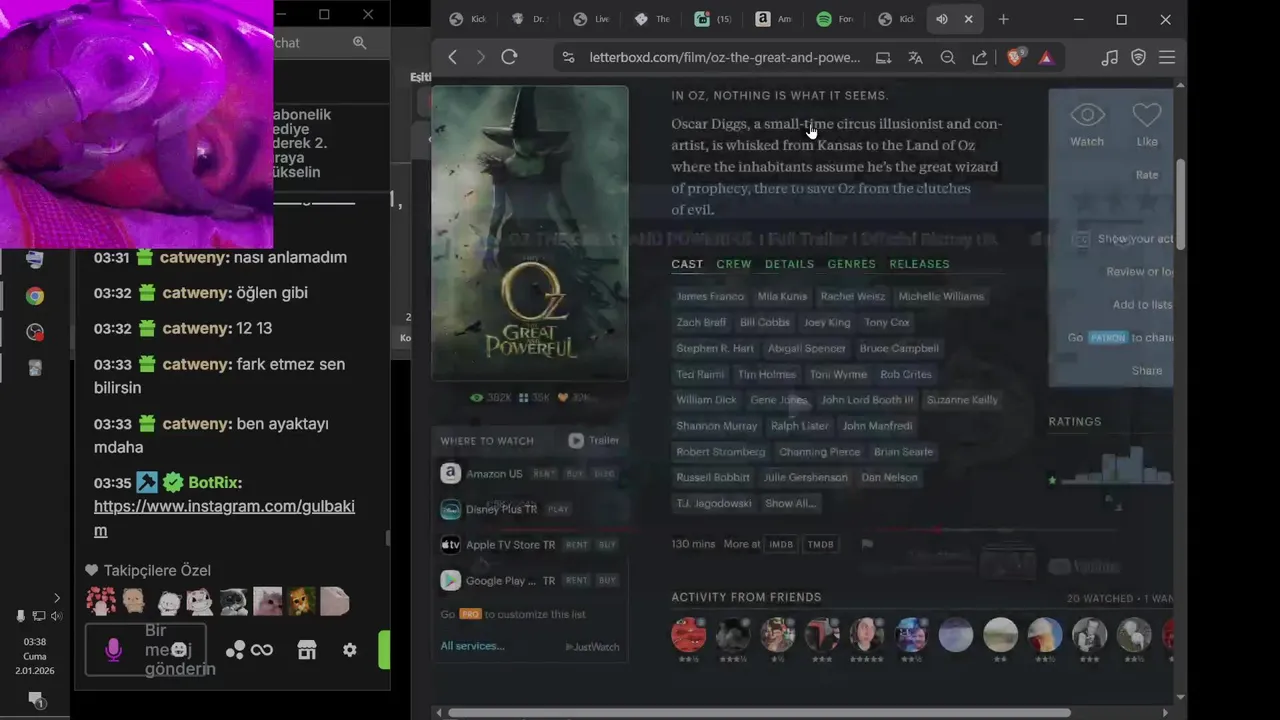The height and width of the screenshot is (720, 1280).
Task: Open Mila Kunis cast link
Action: 782,296
